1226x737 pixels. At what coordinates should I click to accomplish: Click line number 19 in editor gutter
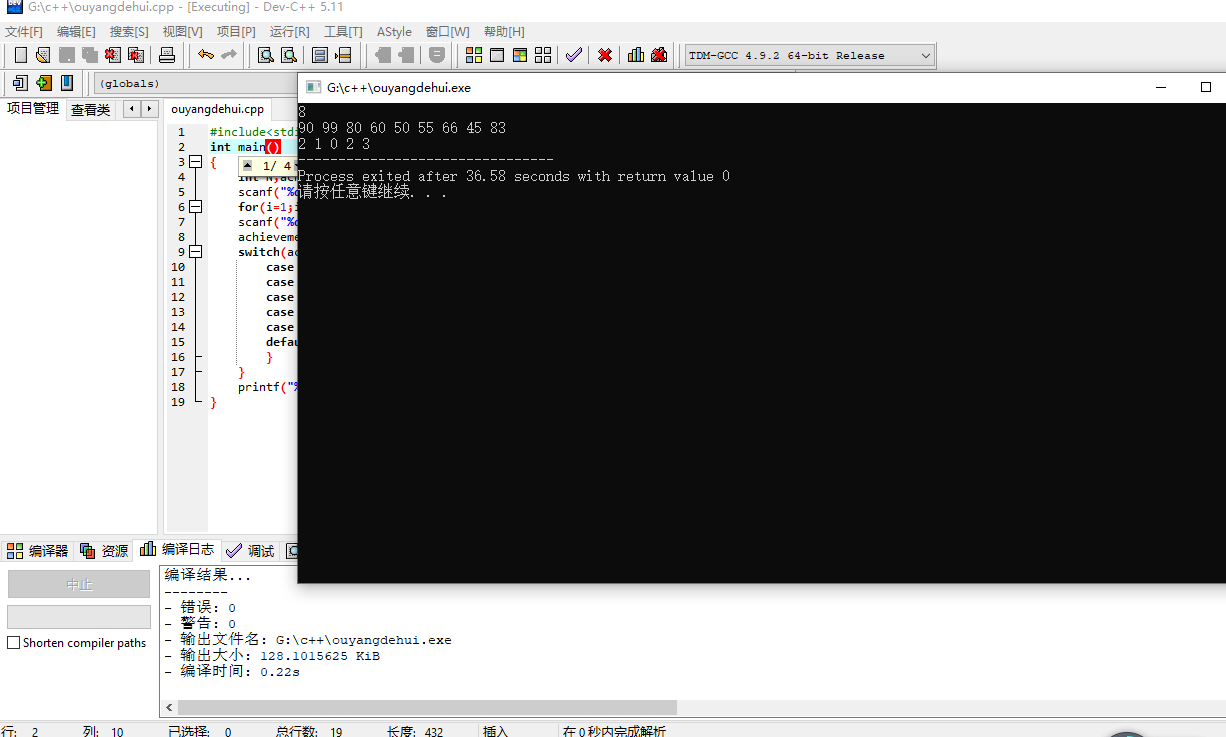[178, 402]
